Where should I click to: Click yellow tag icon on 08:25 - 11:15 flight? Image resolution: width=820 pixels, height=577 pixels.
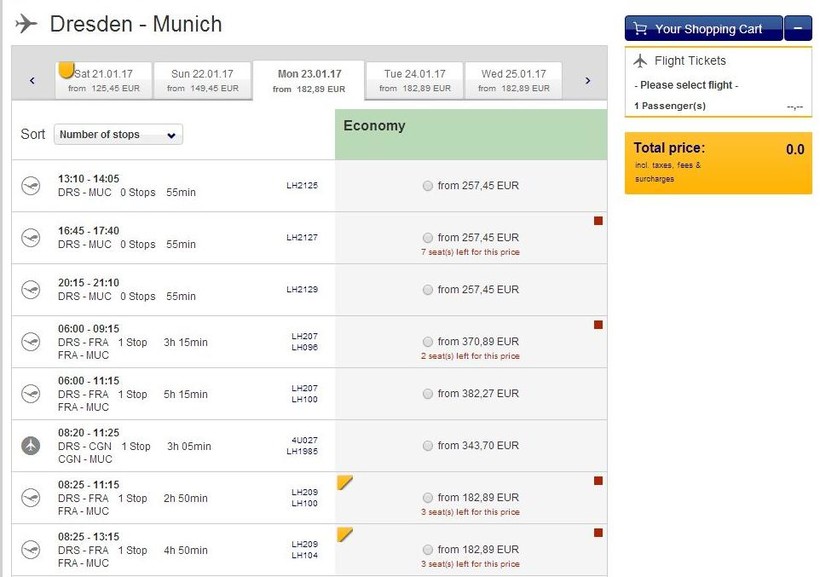(x=345, y=483)
